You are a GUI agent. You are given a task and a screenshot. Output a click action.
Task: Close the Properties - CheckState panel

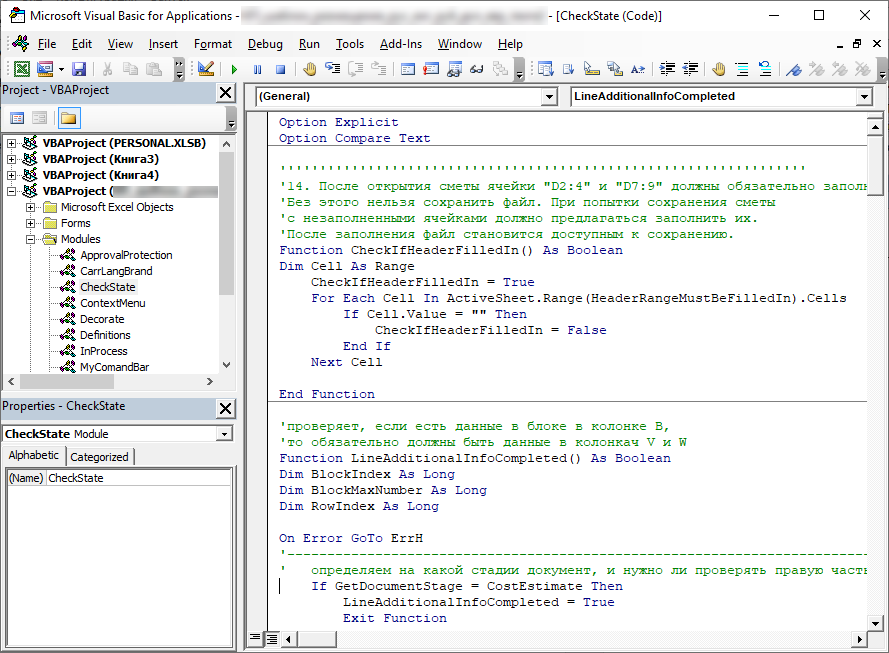click(226, 408)
